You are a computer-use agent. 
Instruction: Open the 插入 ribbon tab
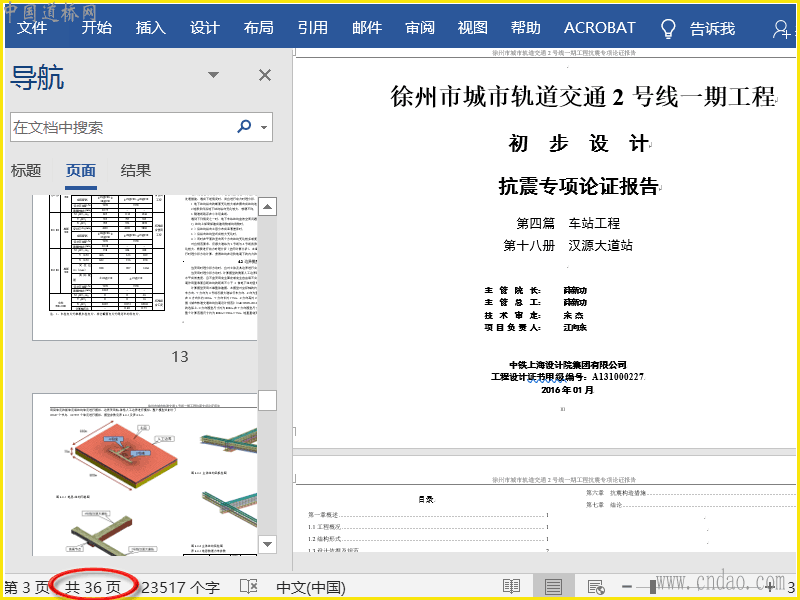(x=151, y=28)
